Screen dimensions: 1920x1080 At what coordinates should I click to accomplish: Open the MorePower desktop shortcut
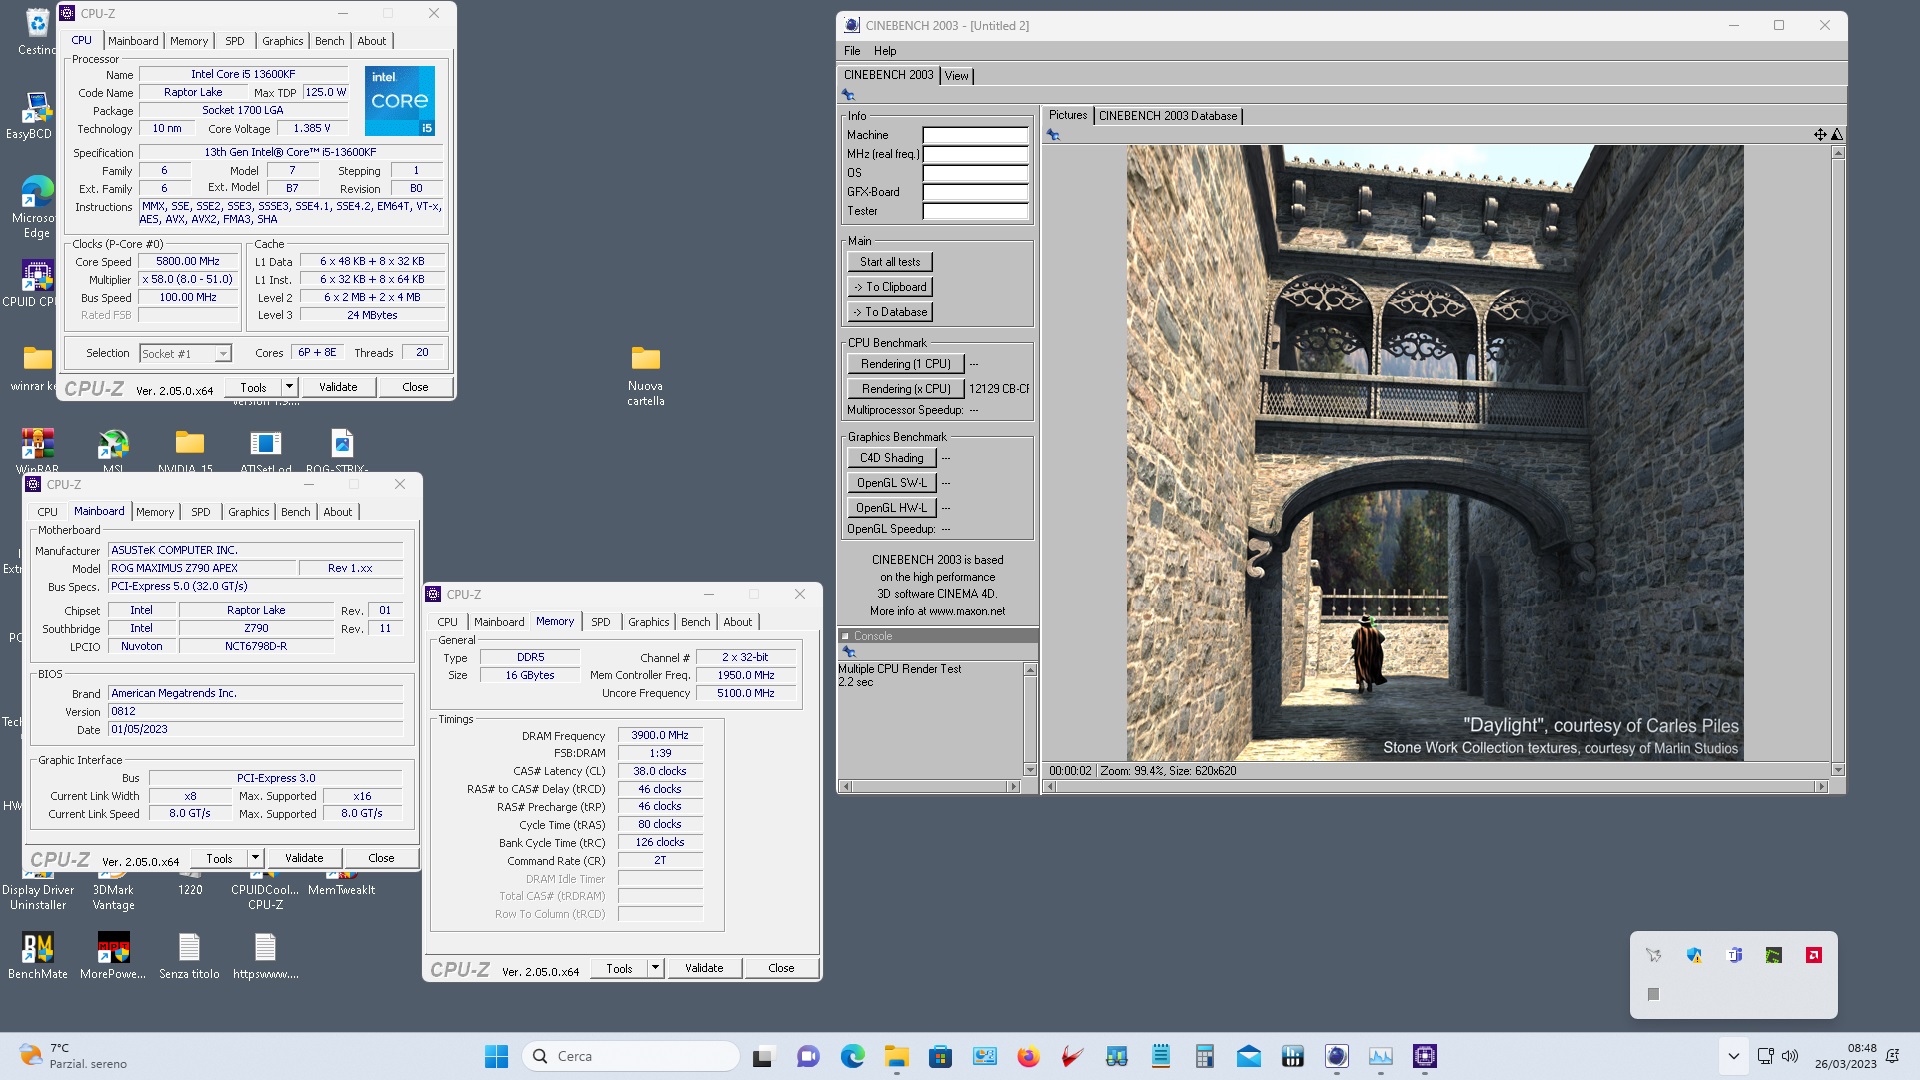pyautogui.click(x=113, y=955)
